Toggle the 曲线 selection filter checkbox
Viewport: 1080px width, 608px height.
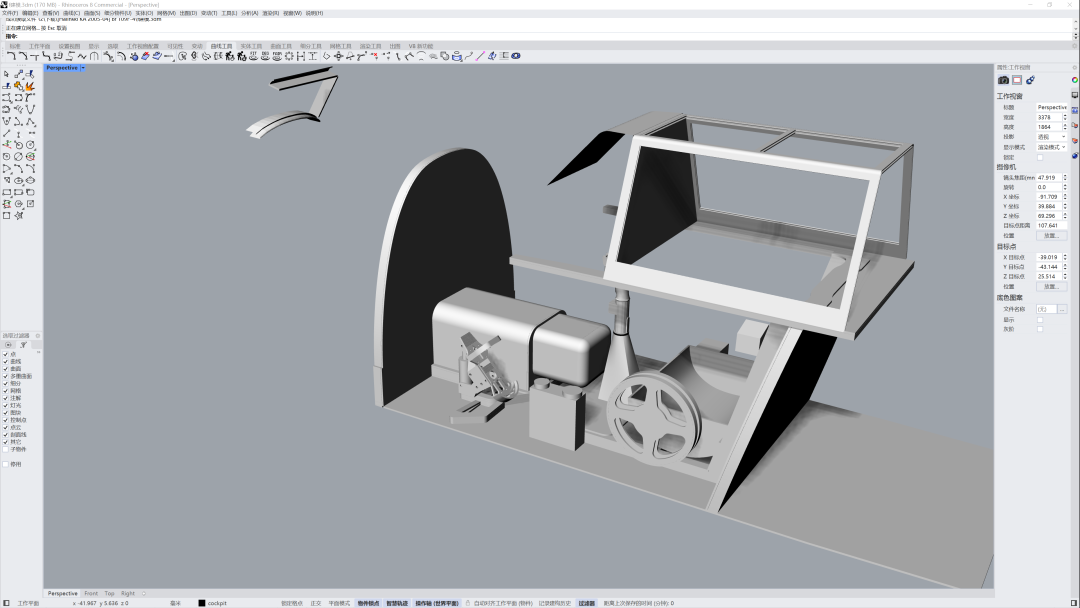(6, 361)
